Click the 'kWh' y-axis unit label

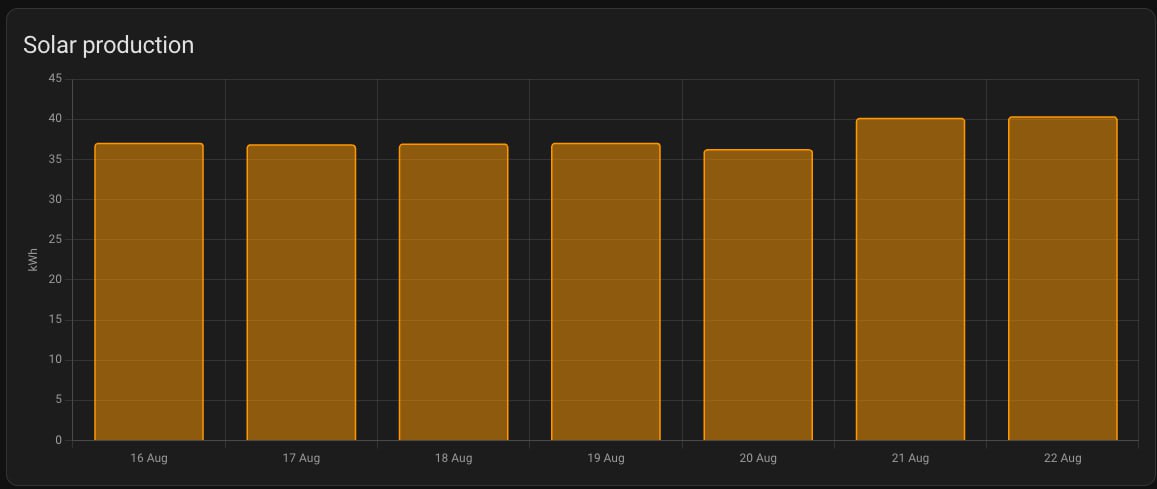[34, 260]
